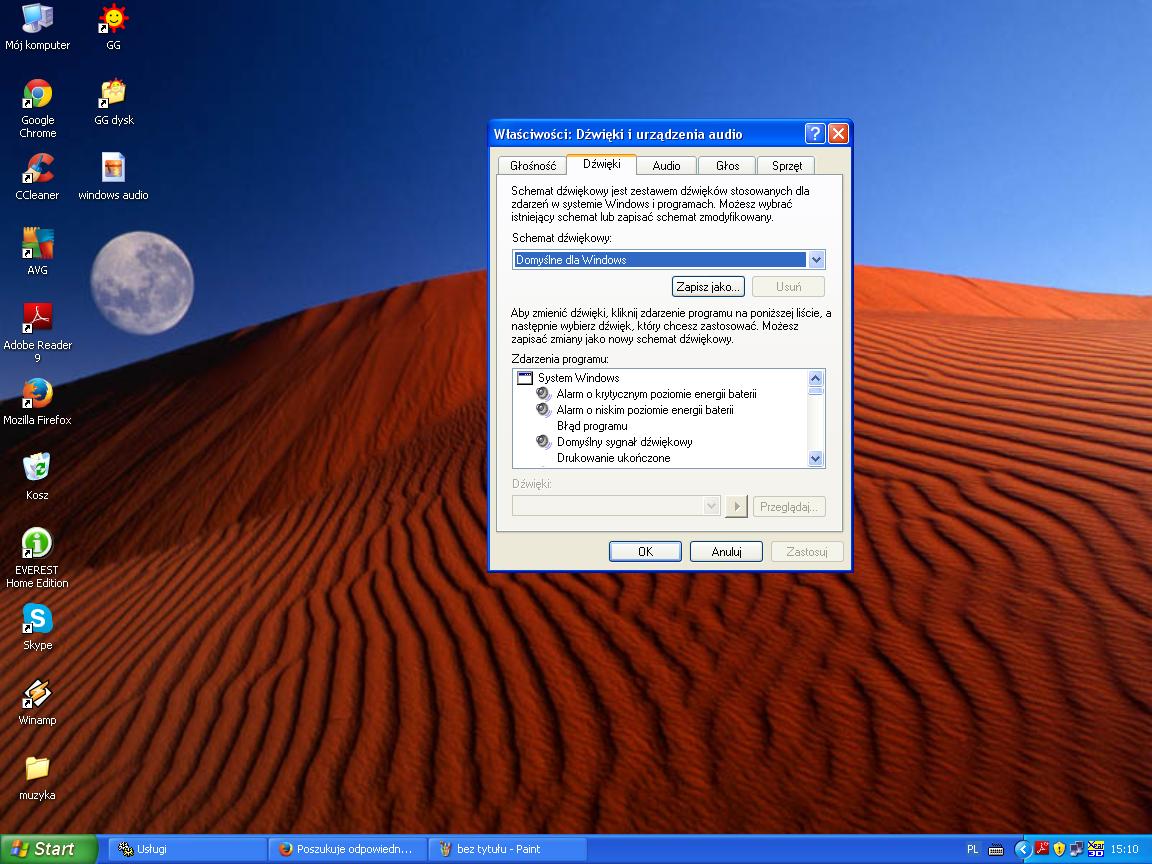Image resolution: width=1152 pixels, height=864 pixels.
Task: Click the taskbar clock showing 15:10
Action: tap(1124, 849)
